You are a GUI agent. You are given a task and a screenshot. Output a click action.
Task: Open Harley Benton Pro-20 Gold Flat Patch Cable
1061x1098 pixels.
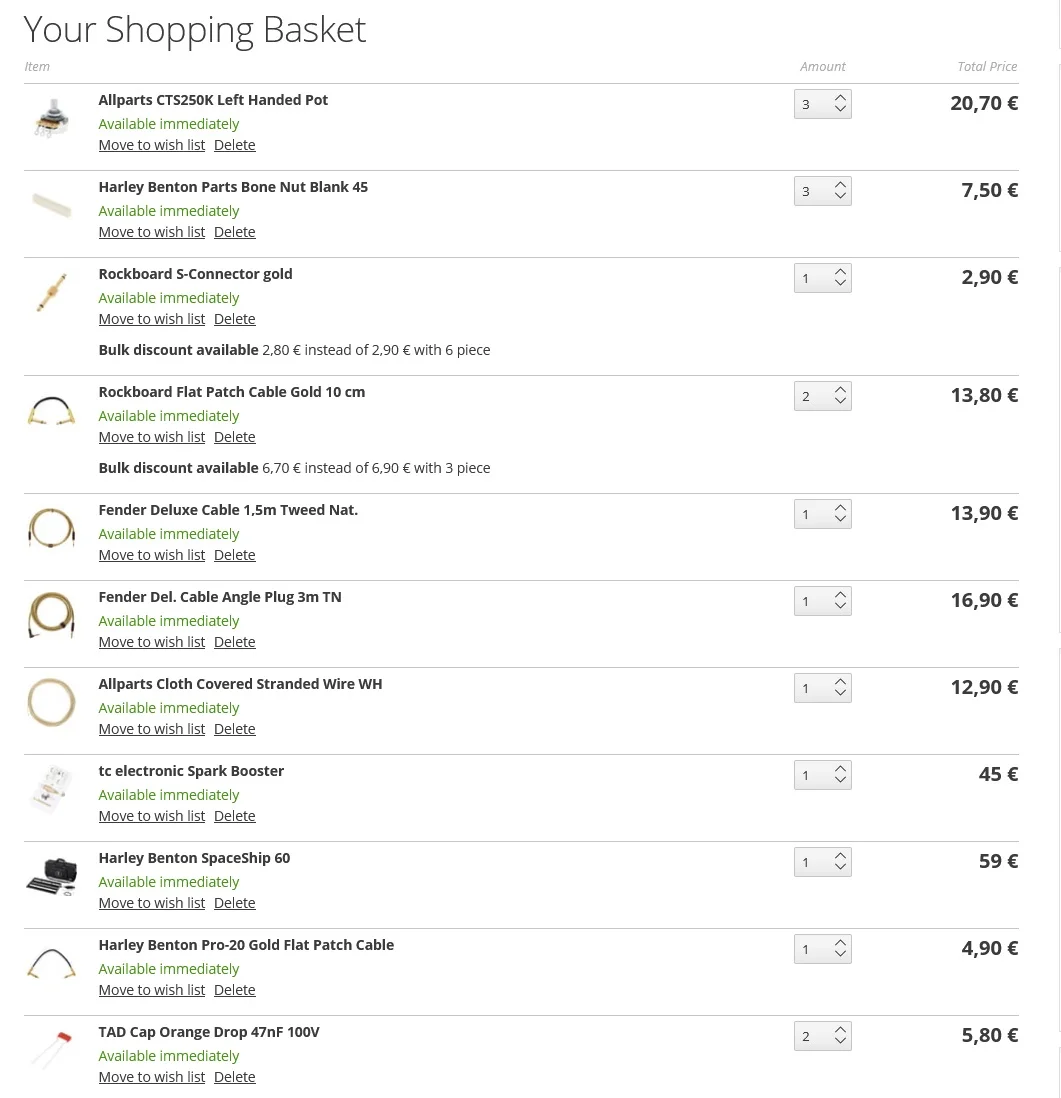point(246,945)
